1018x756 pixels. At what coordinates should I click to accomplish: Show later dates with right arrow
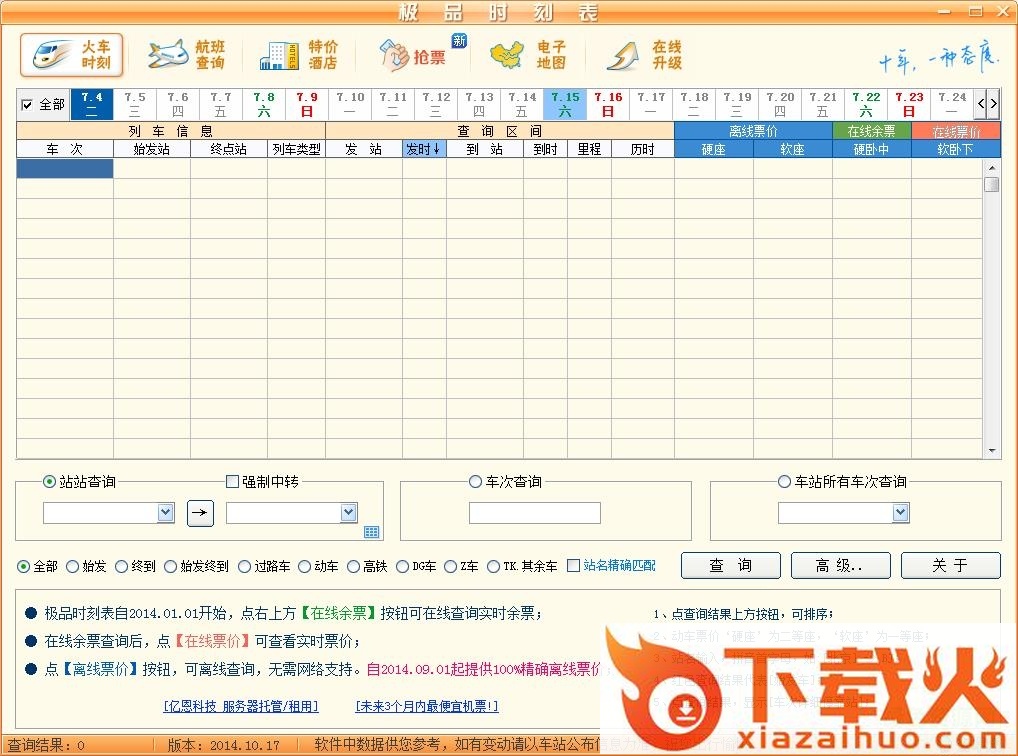pos(993,104)
